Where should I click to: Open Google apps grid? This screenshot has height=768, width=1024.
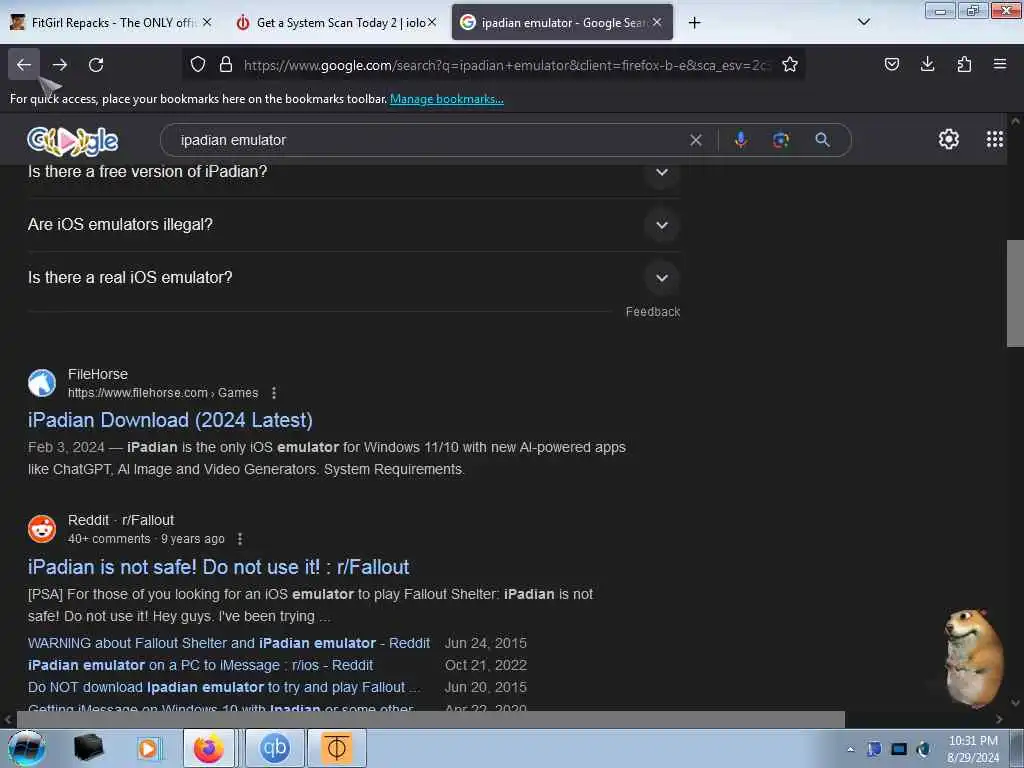click(995, 139)
